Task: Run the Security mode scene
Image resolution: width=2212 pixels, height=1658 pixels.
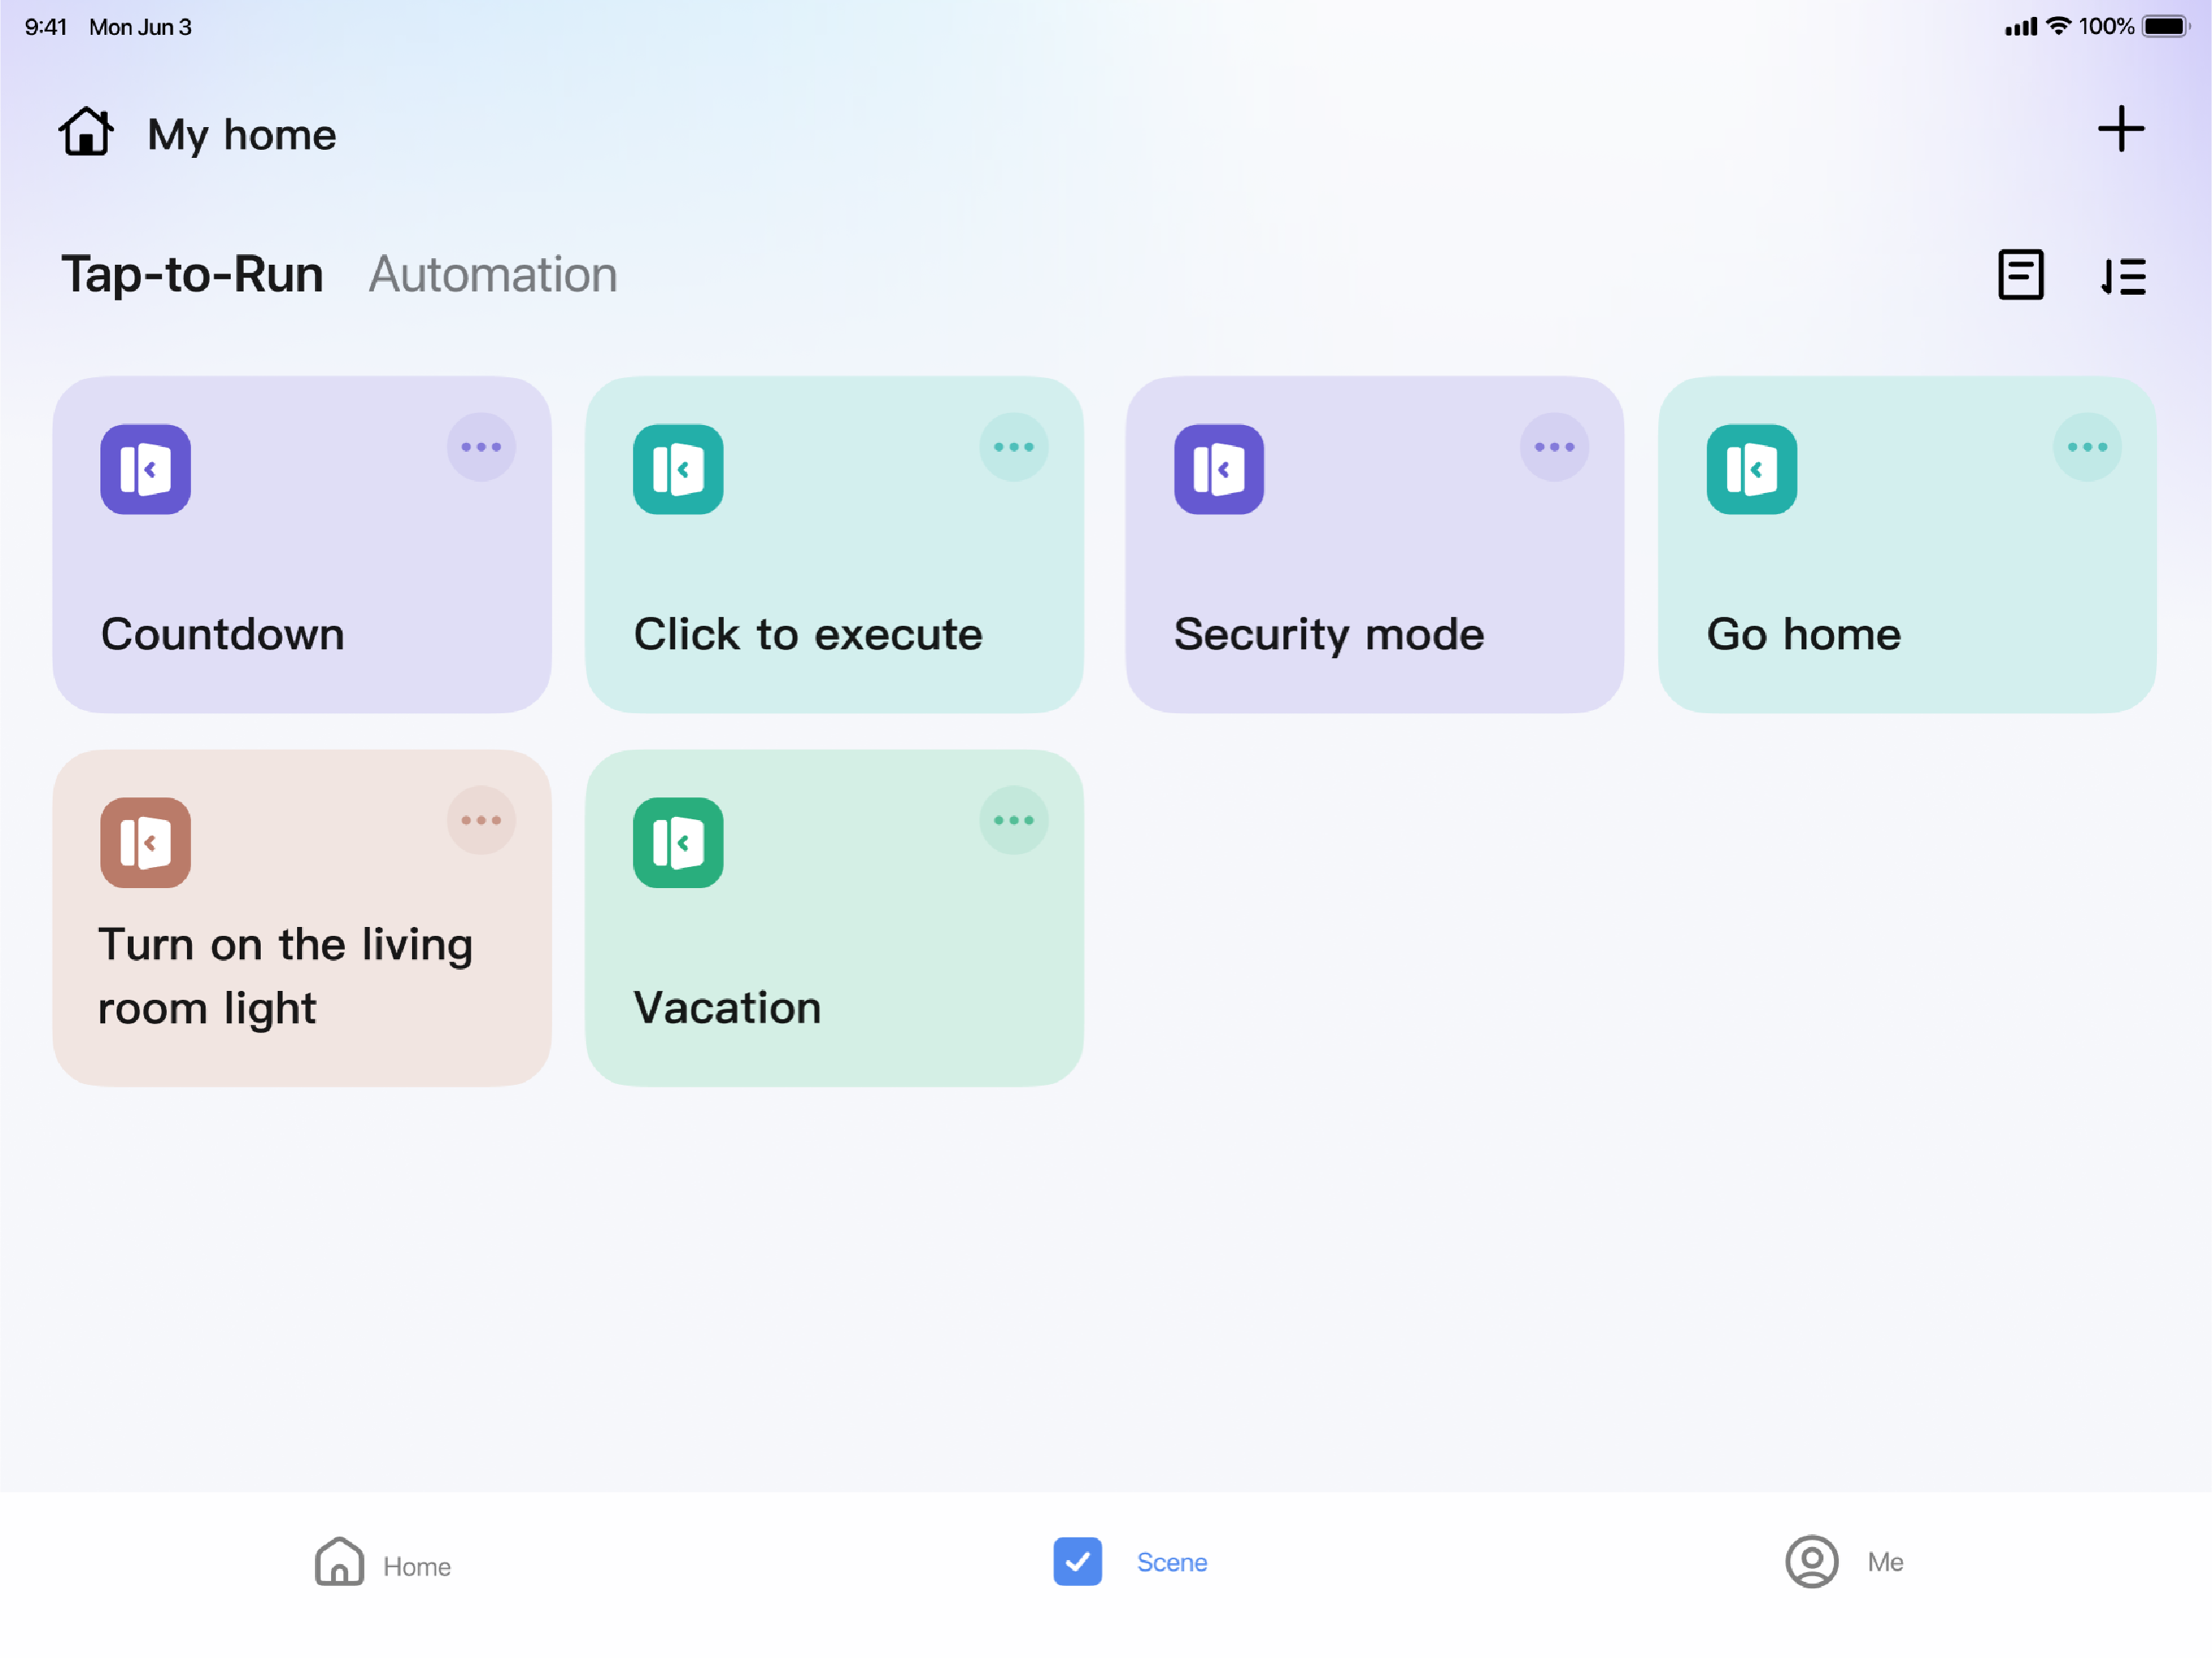Action: pos(1374,544)
